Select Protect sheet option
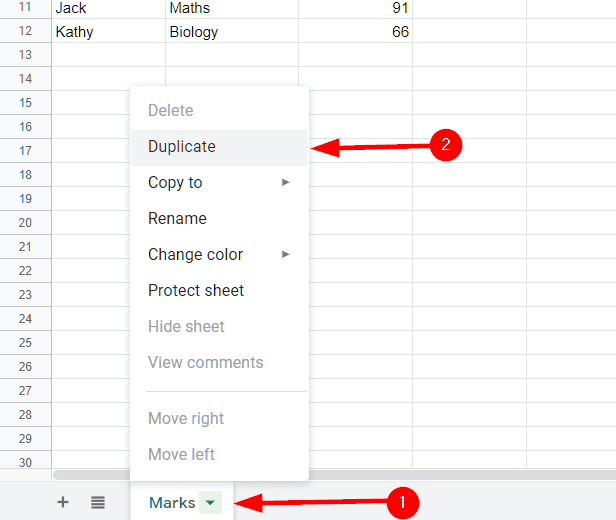The height and width of the screenshot is (520, 616). click(x=196, y=290)
